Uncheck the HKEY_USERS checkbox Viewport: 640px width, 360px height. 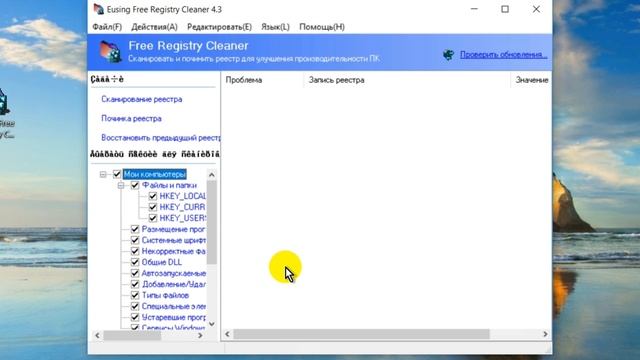[x=153, y=218]
